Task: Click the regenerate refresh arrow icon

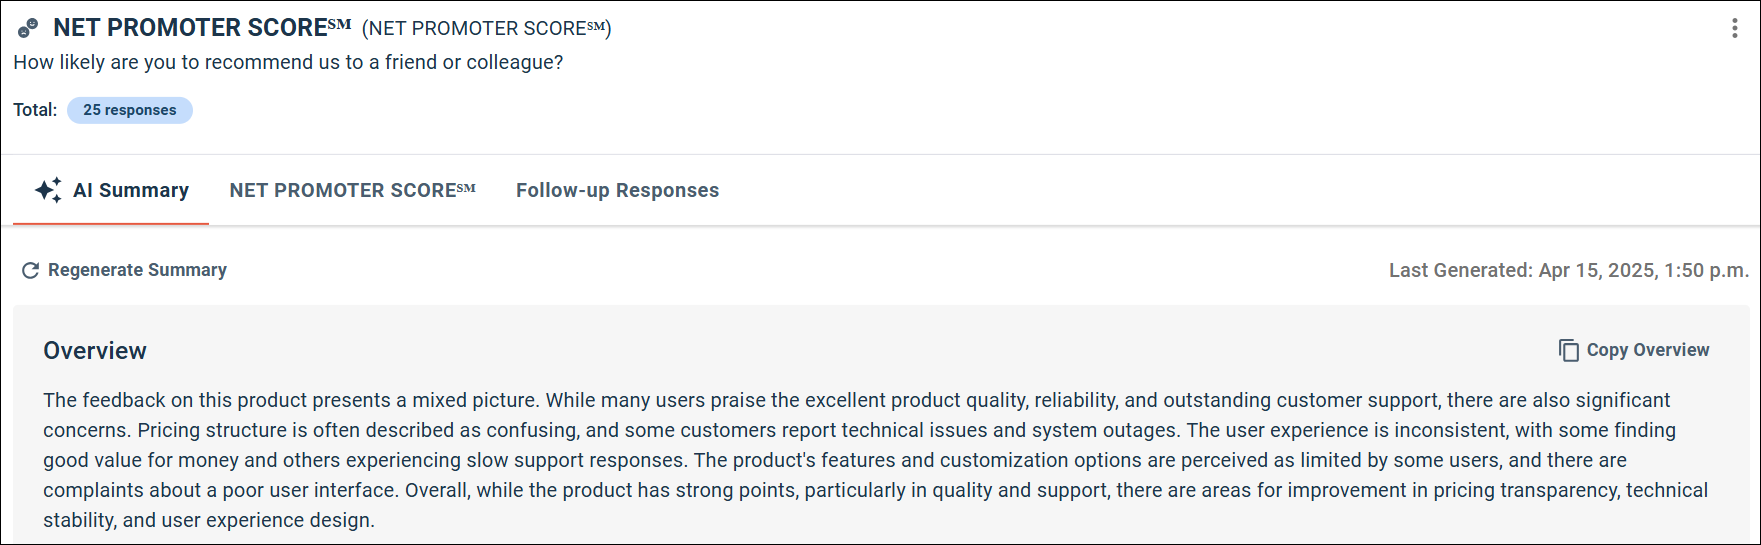Action: 30,270
